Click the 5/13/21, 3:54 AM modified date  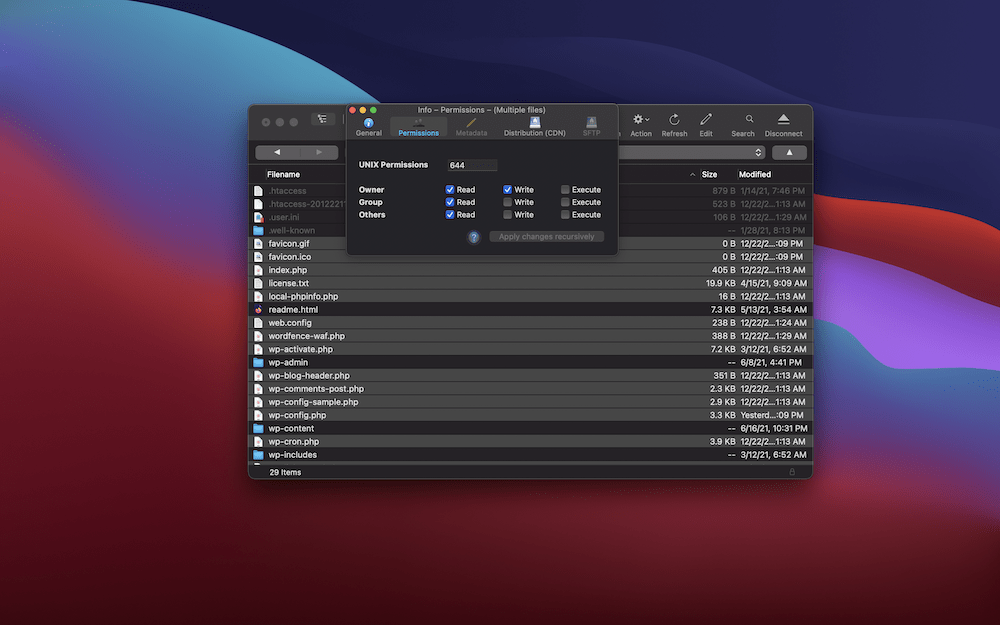(x=774, y=309)
